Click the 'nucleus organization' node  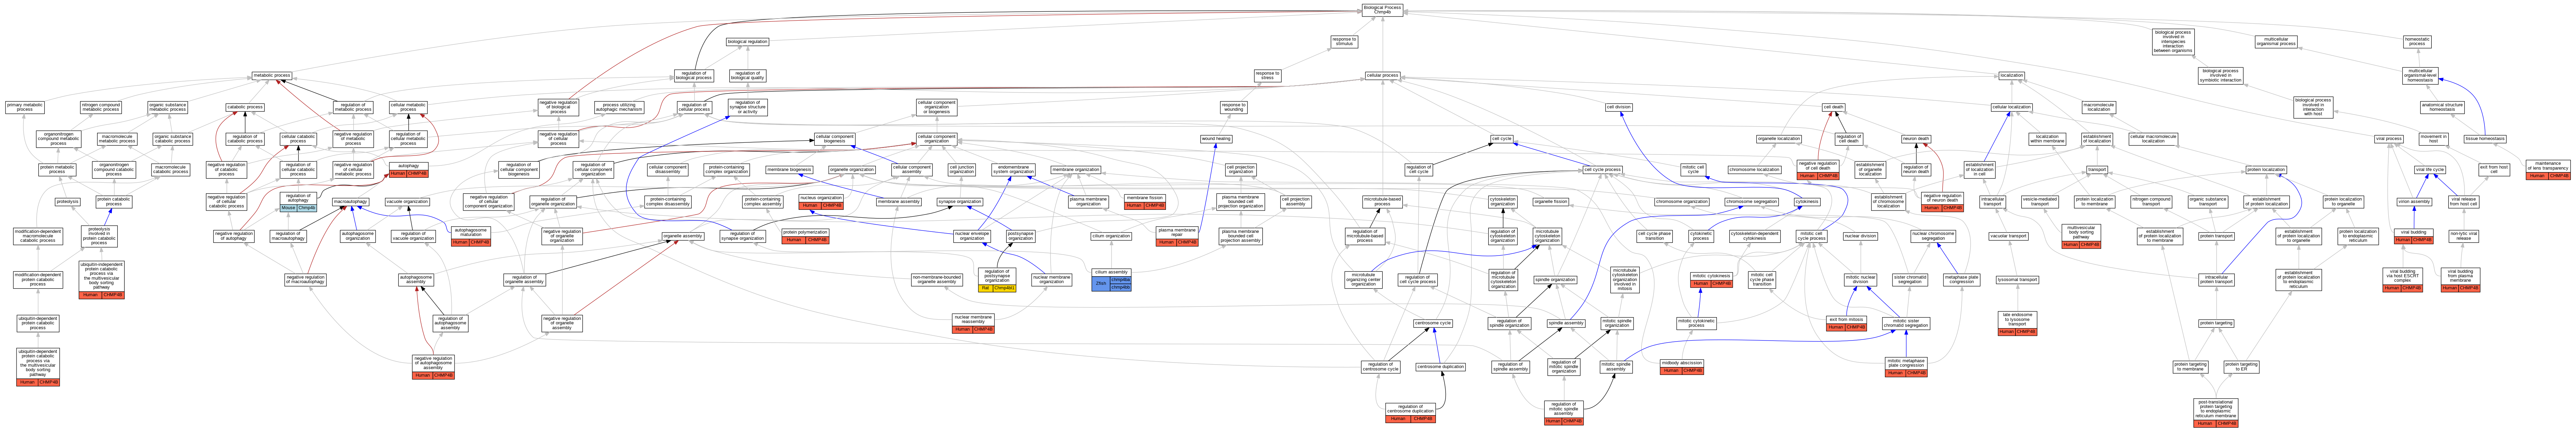[821, 202]
